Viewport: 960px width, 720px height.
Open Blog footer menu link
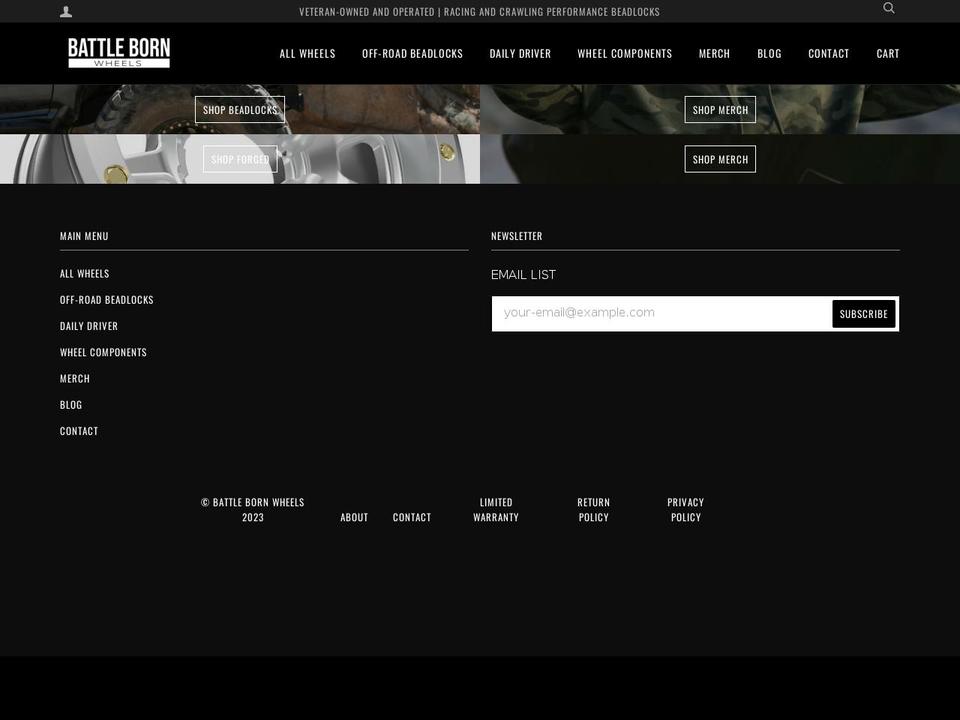click(x=71, y=405)
